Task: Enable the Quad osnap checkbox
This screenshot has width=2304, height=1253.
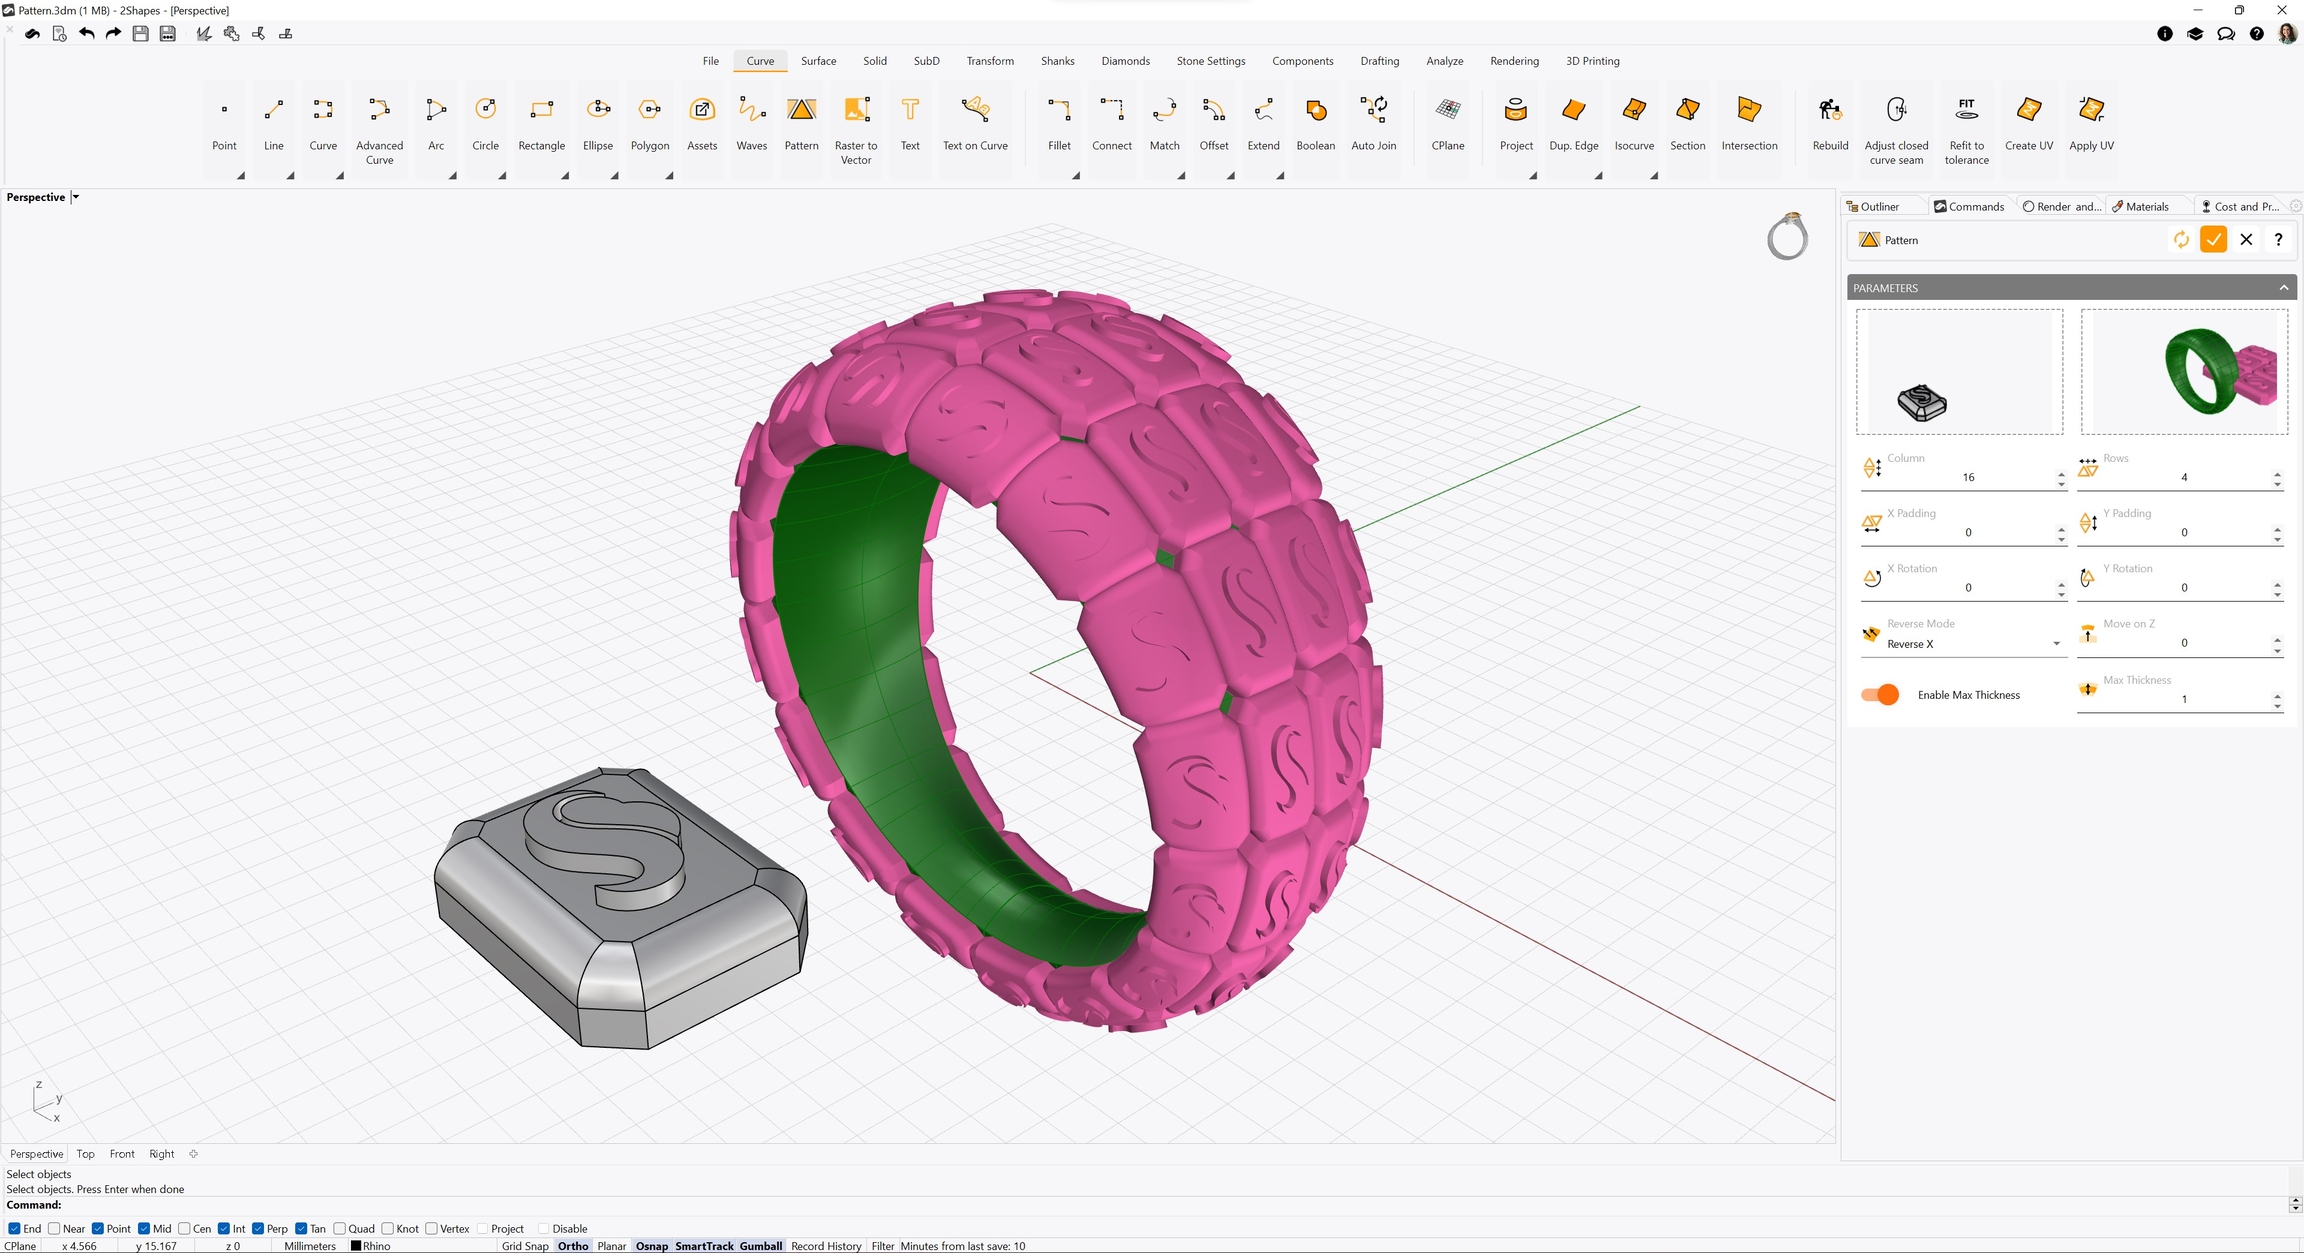Action: (x=340, y=1229)
